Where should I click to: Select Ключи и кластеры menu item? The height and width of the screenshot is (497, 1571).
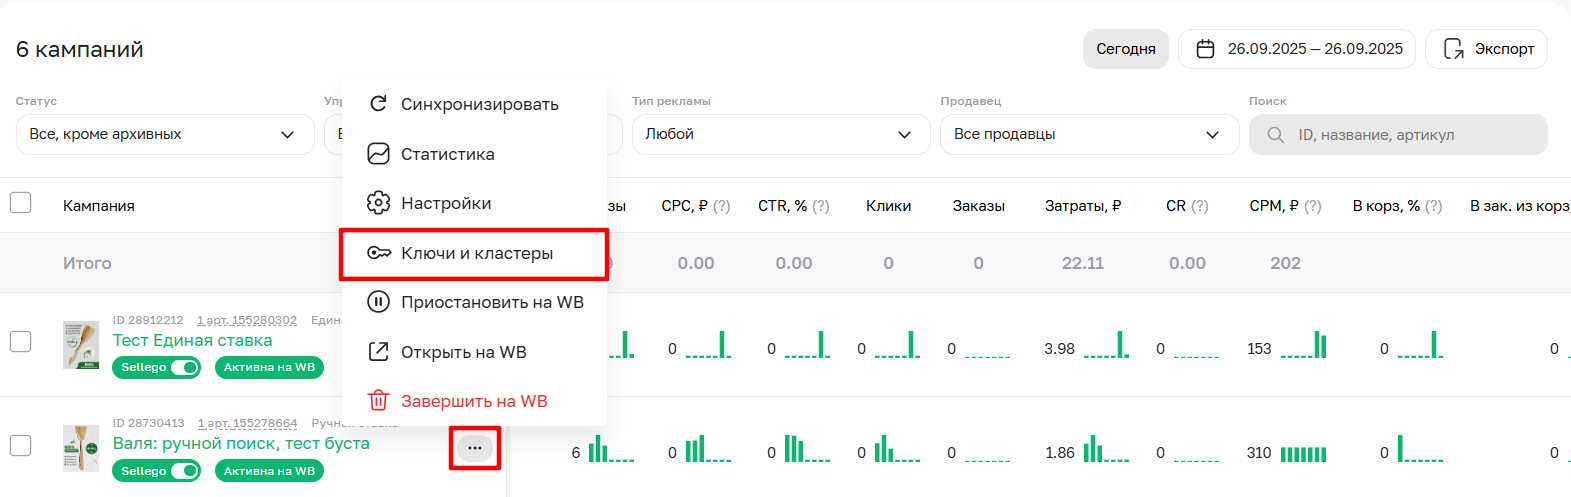tap(477, 254)
